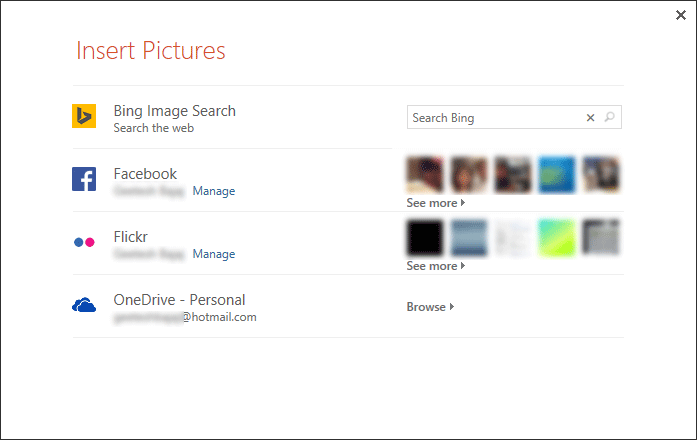Select the blue Facebook thumbnail
The height and width of the screenshot is (440, 697).
tap(557, 174)
